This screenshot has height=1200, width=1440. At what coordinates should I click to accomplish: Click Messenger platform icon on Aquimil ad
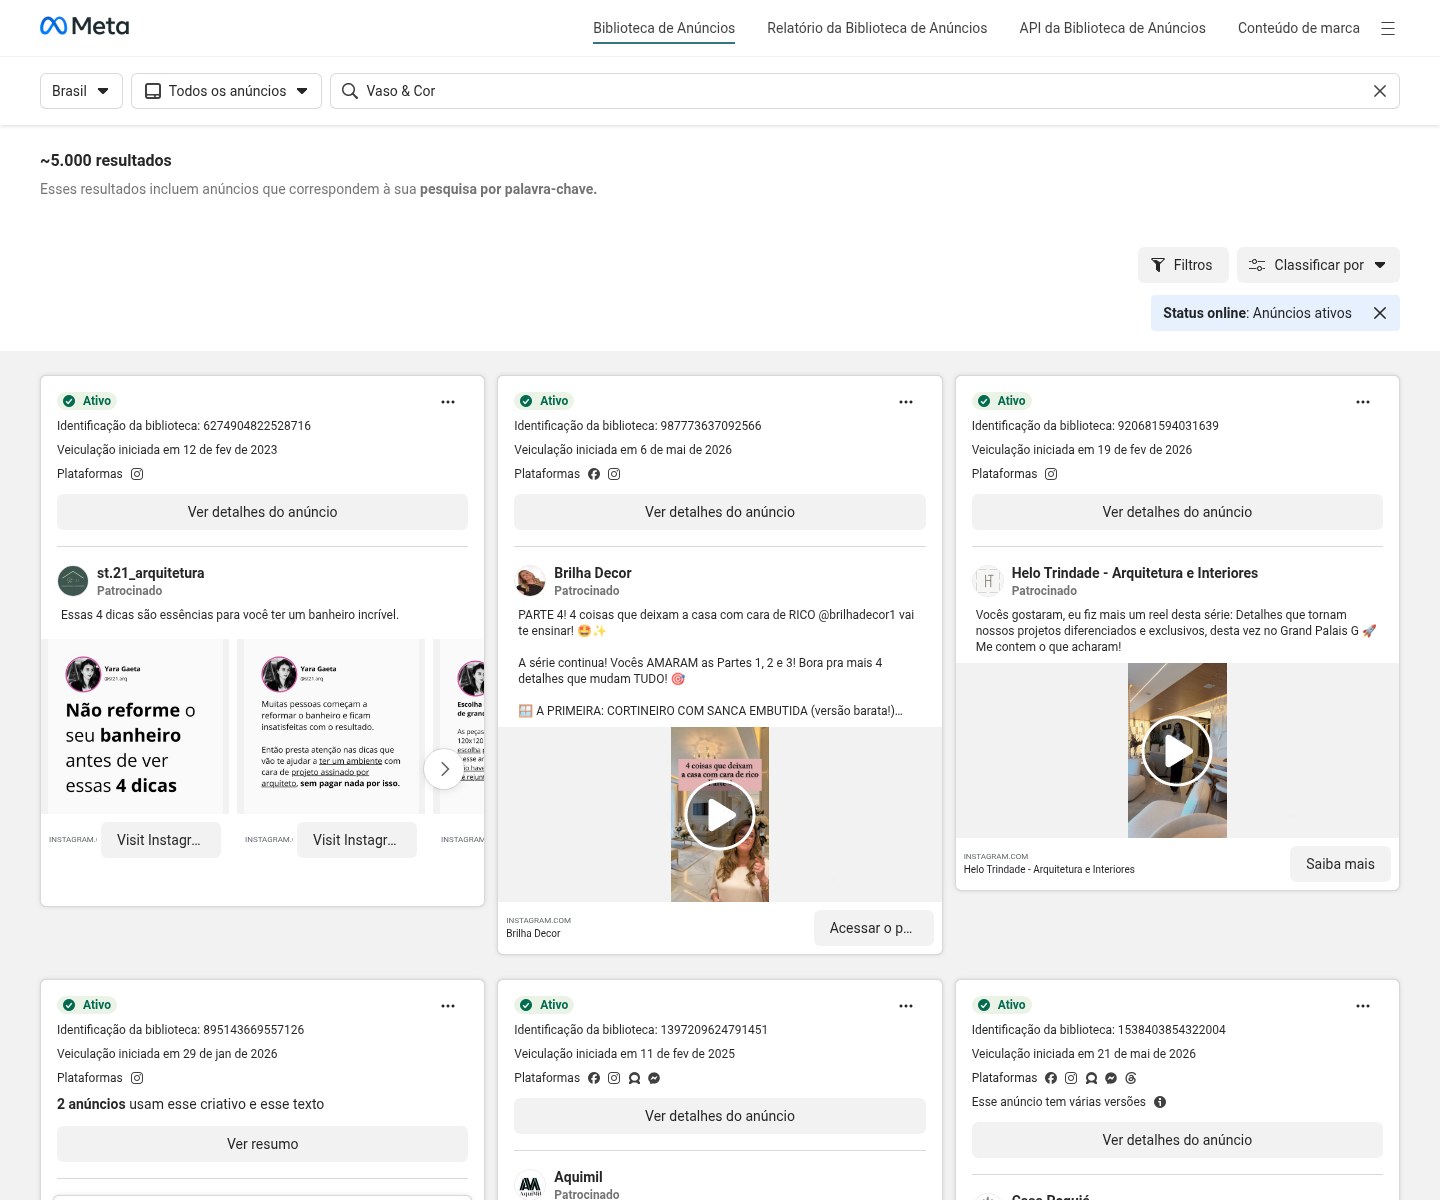[x=654, y=1078]
